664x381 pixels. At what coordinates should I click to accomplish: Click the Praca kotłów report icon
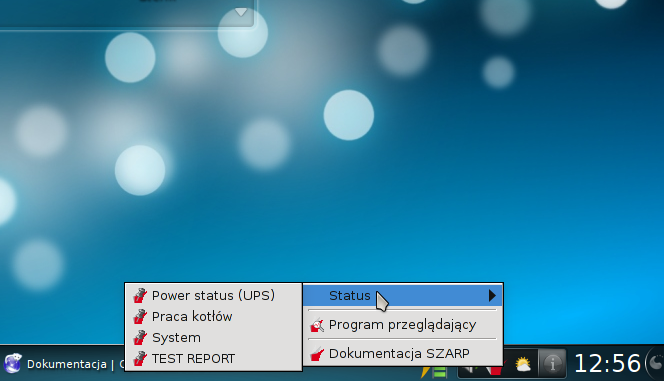coord(140,317)
